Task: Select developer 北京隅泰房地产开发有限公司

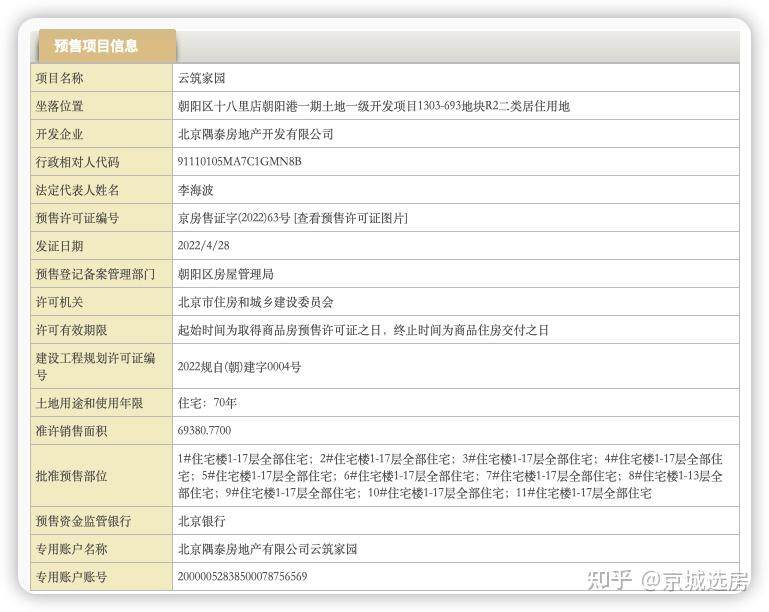Action: pos(255,134)
